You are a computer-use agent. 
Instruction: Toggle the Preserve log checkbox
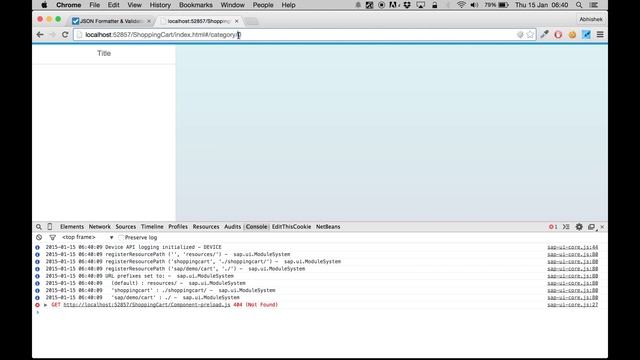coord(121,237)
